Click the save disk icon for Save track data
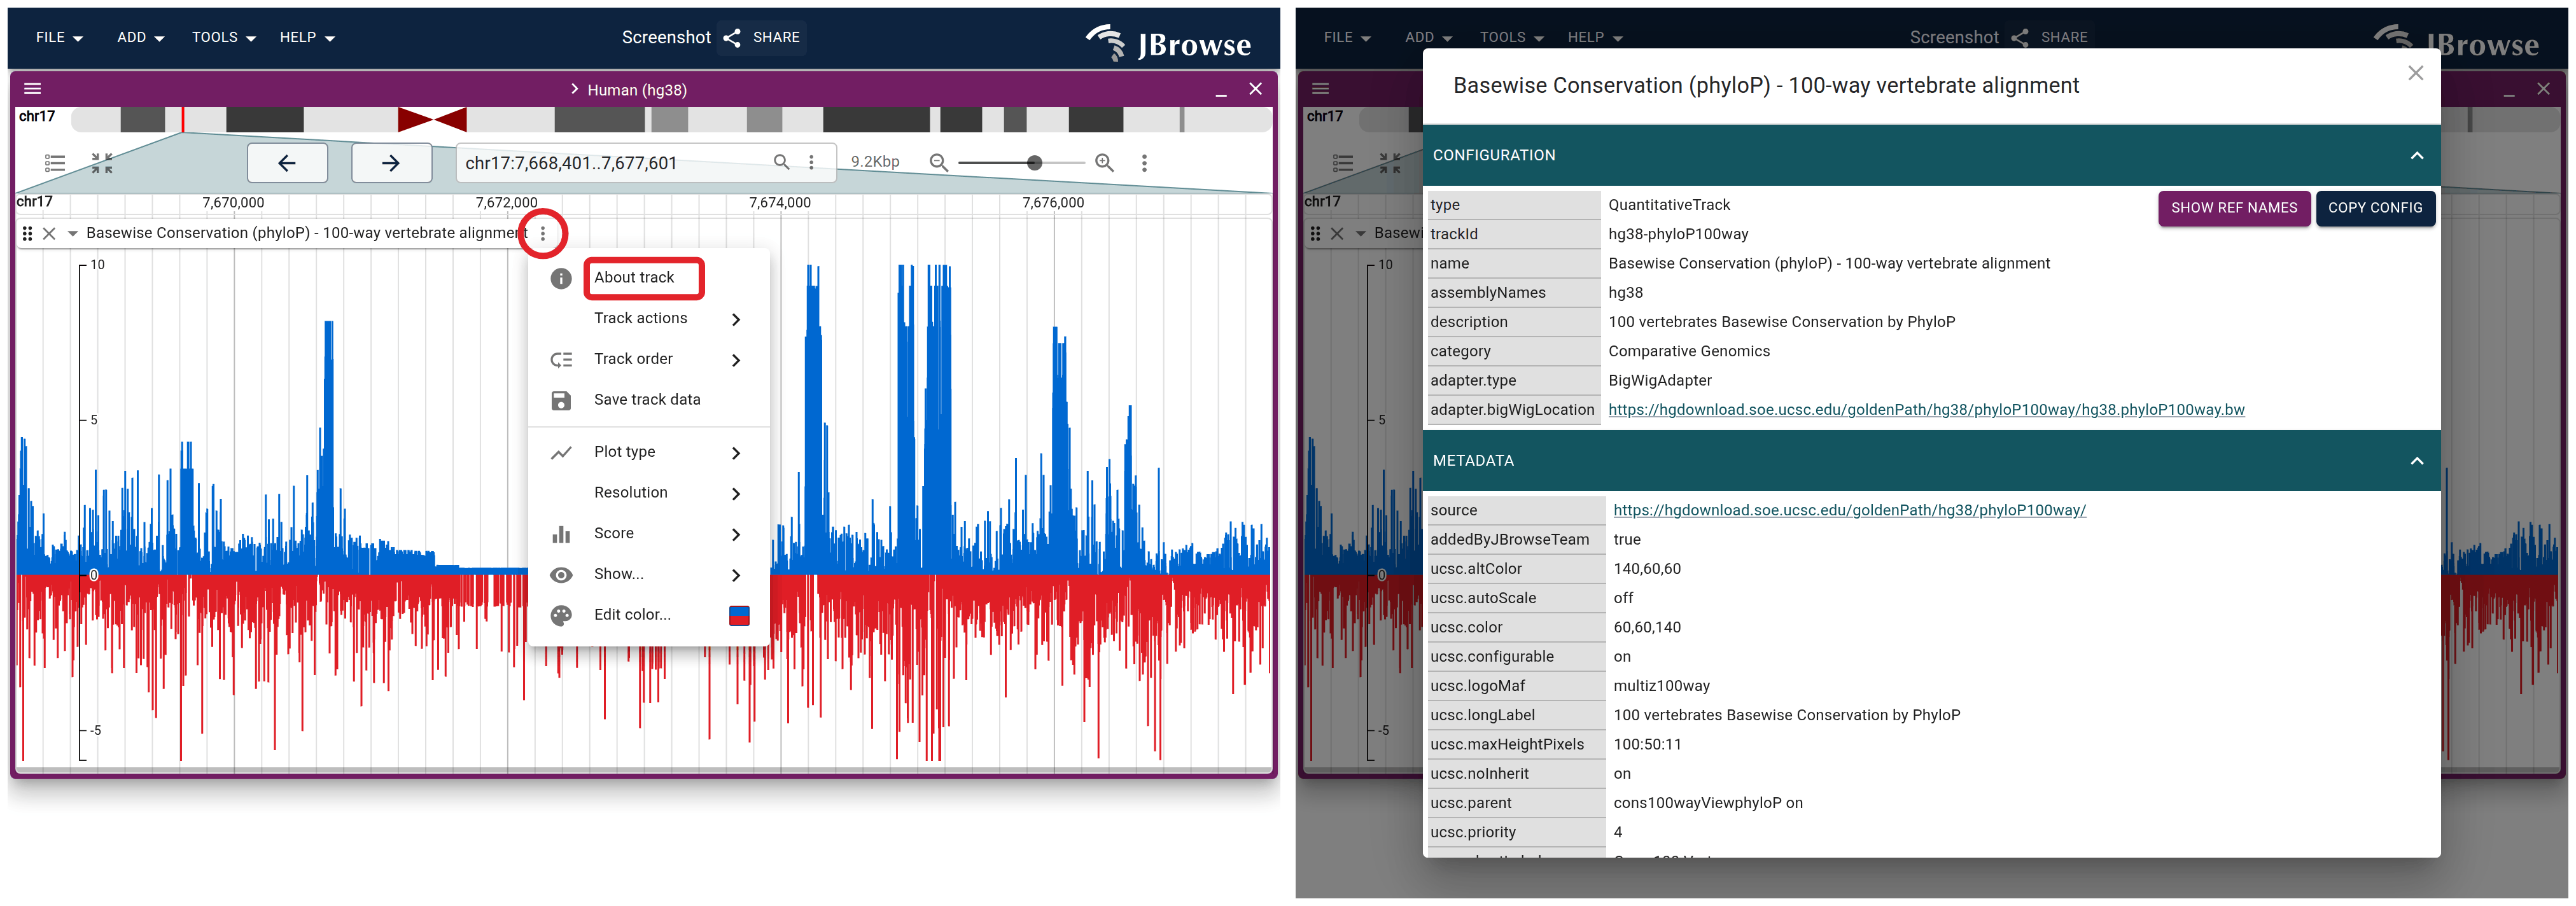 [561, 400]
